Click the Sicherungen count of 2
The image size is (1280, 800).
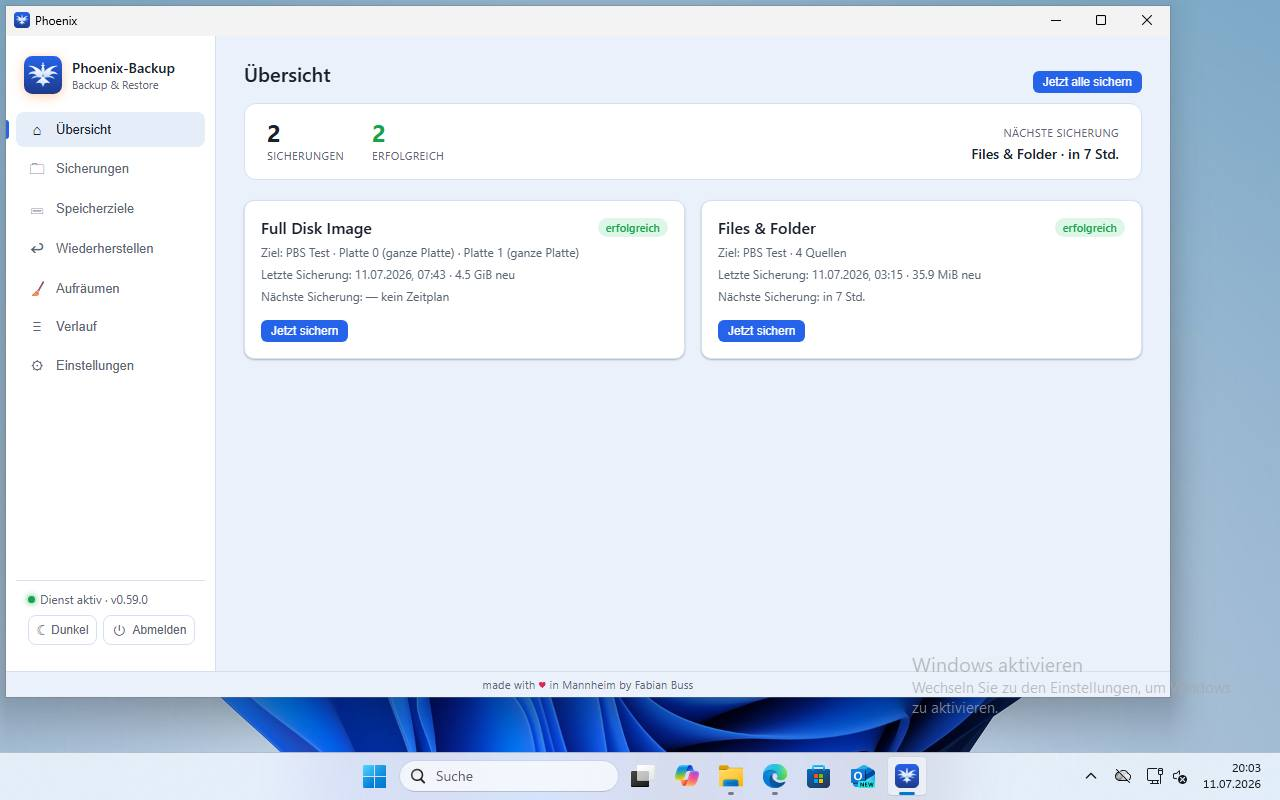point(273,133)
